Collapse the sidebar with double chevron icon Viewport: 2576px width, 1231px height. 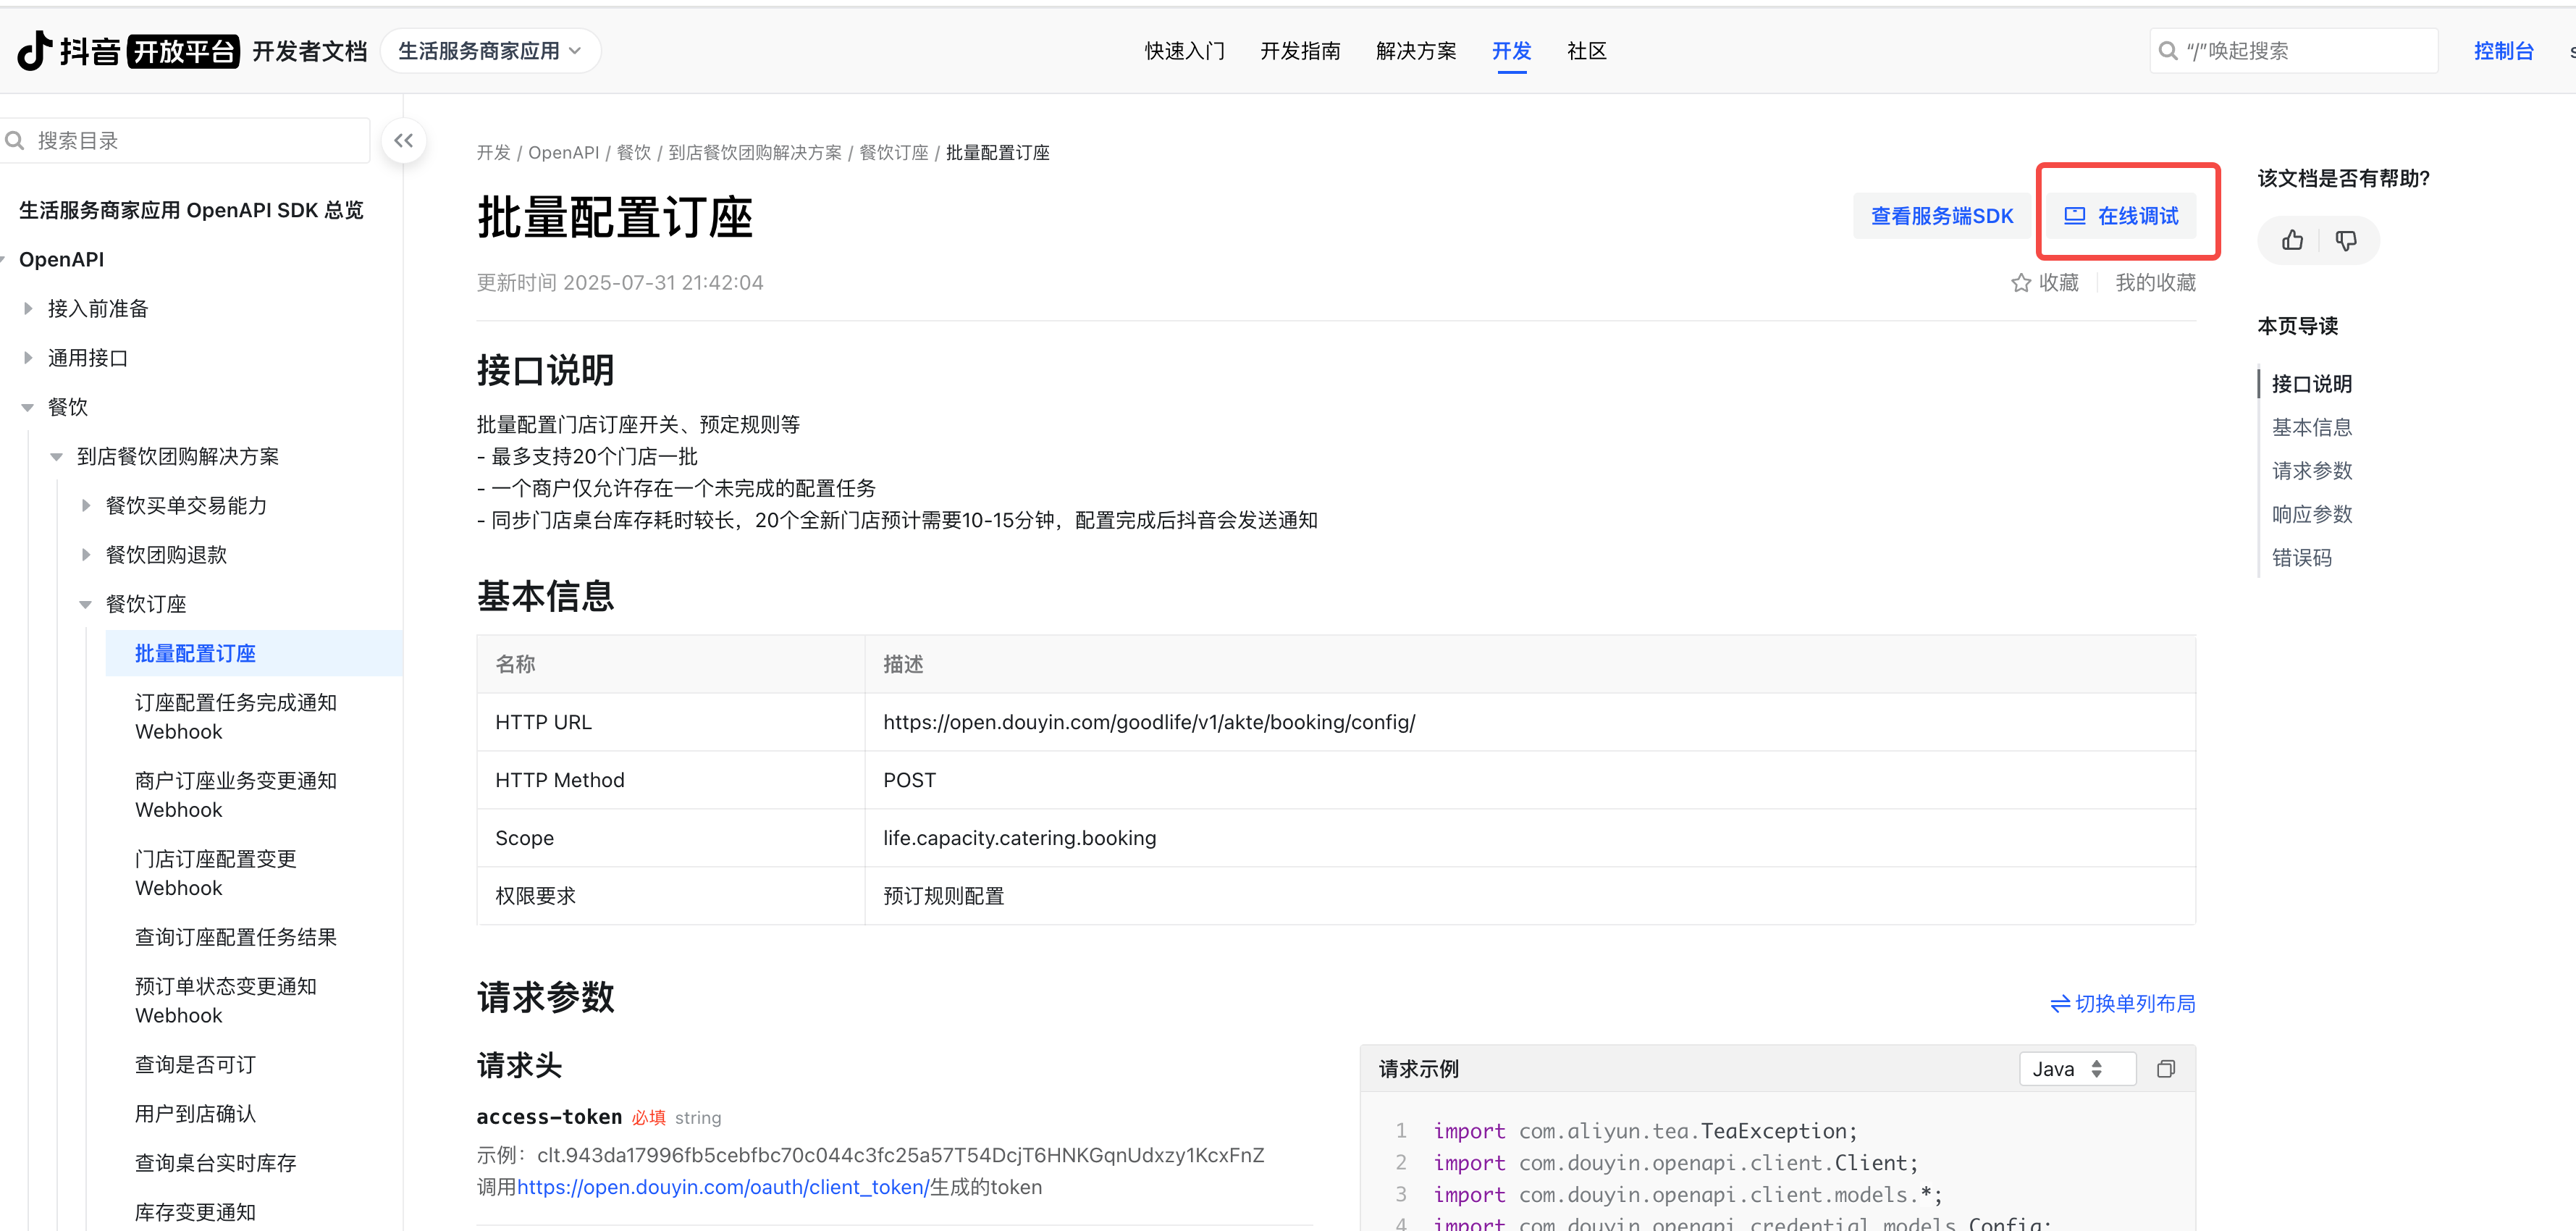click(403, 141)
